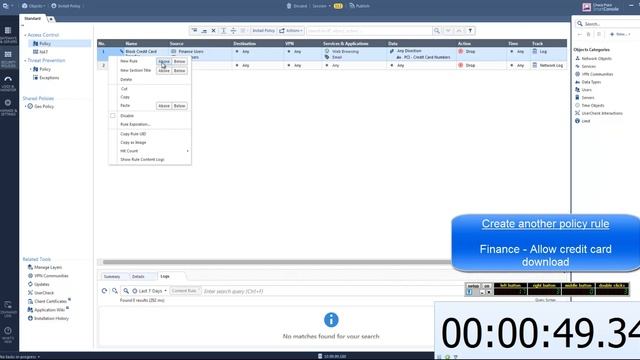Open the Session dropdown in top bar

click(x=322, y=6)
